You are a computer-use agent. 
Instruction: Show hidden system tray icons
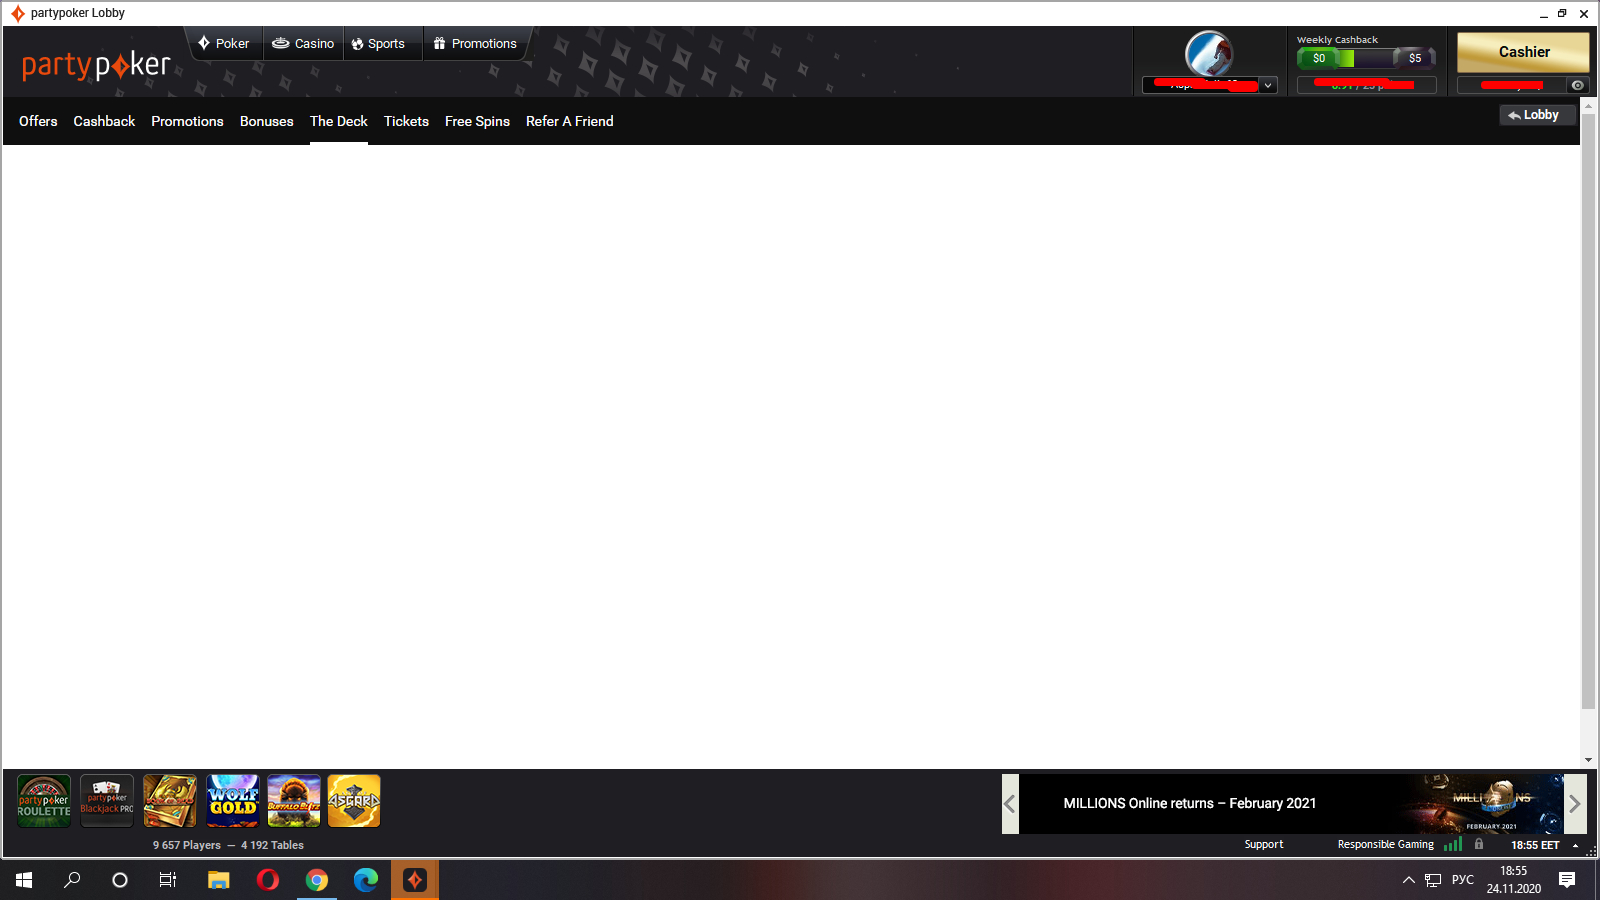[1409, 880]
